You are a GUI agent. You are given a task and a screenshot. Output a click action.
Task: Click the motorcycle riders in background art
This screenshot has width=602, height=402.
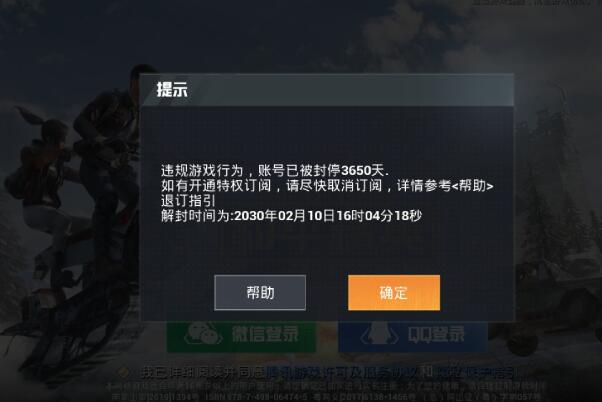pyautogui.click(x=73, y=215)
